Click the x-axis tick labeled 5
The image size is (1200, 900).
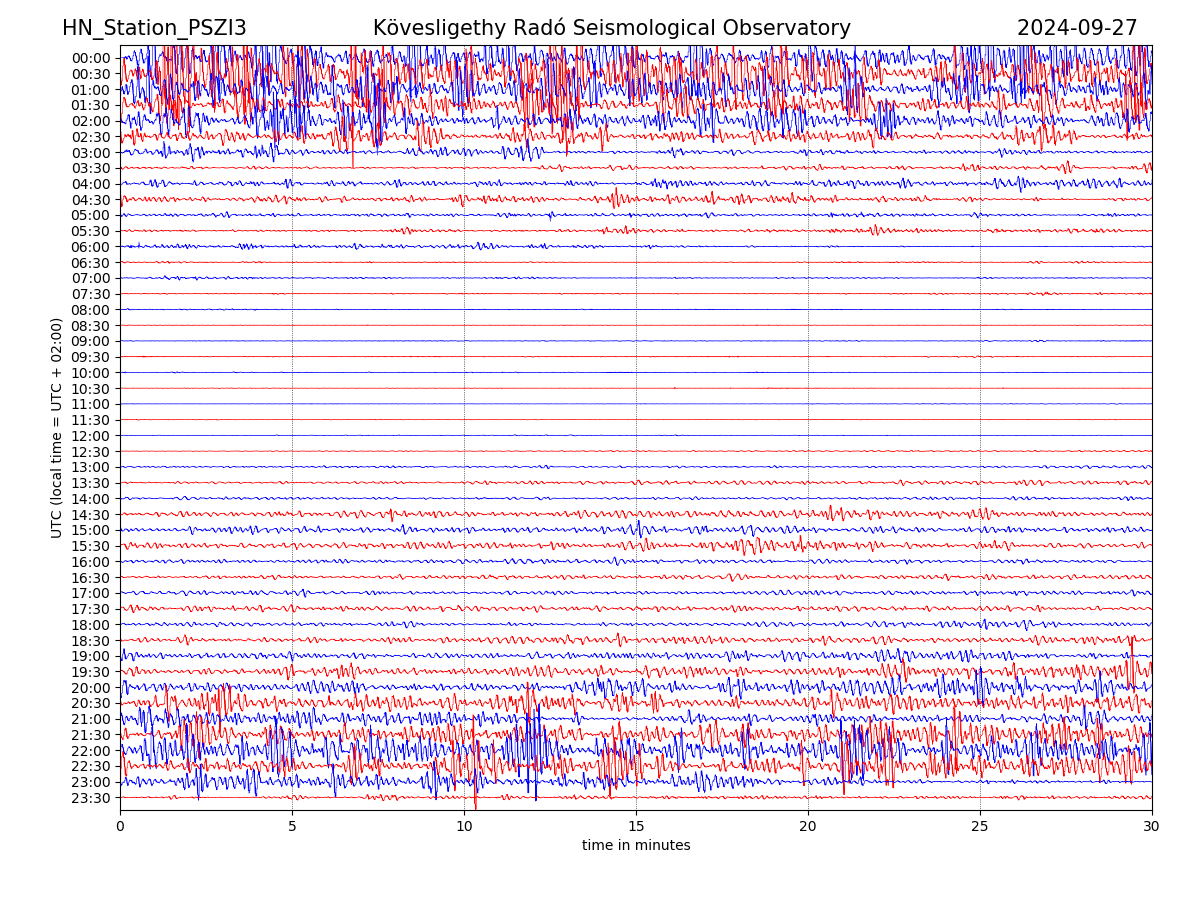pyautogui.click(x=292, y=827)
